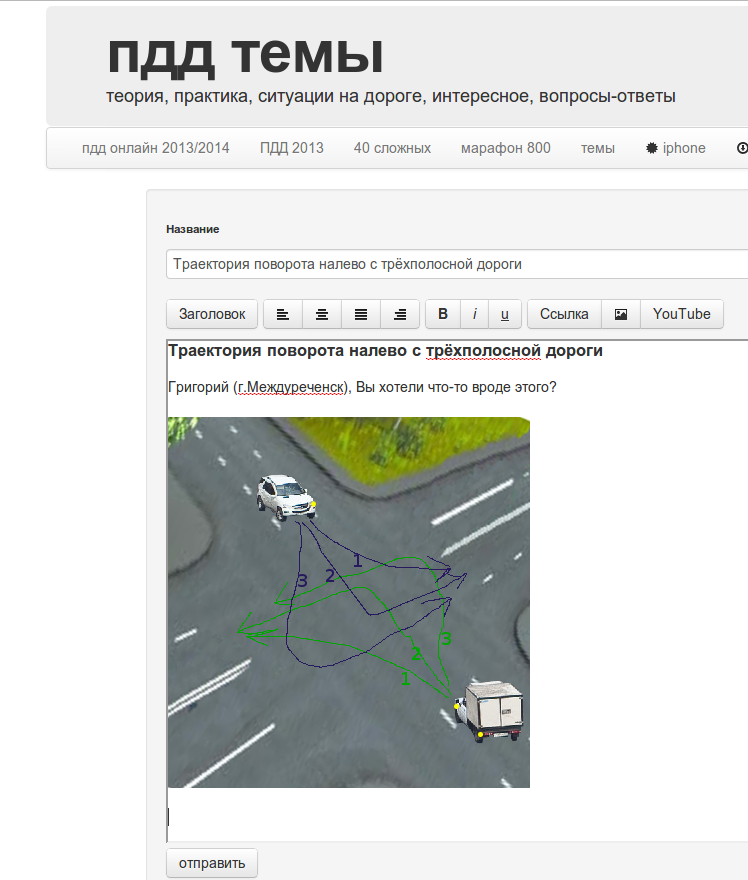This screenshot has width=748, height=880.
Task: Open the iphone menu link
Action: (x=676, y=148)
